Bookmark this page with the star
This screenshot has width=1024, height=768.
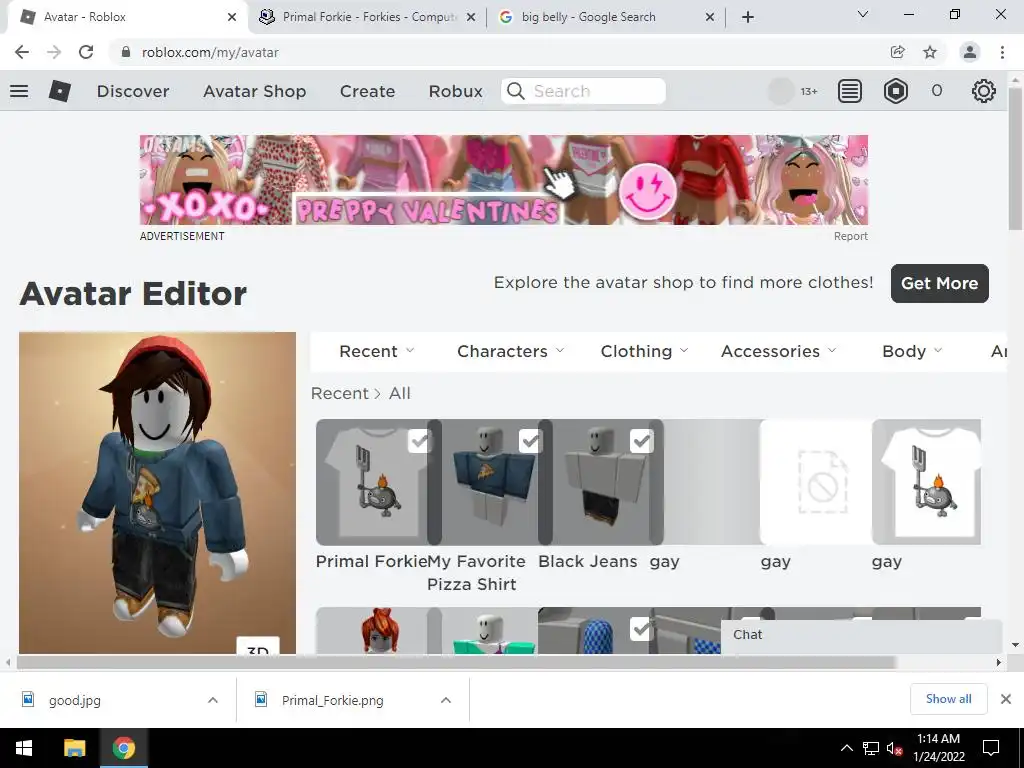[x=930, y=52]
